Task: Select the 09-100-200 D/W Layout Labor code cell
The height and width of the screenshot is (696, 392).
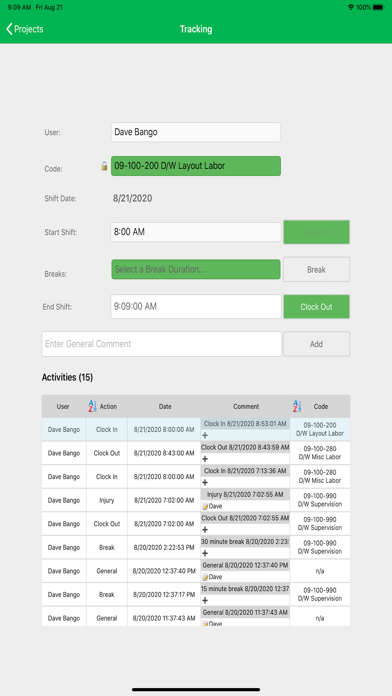Action: [x=320, y=429]
